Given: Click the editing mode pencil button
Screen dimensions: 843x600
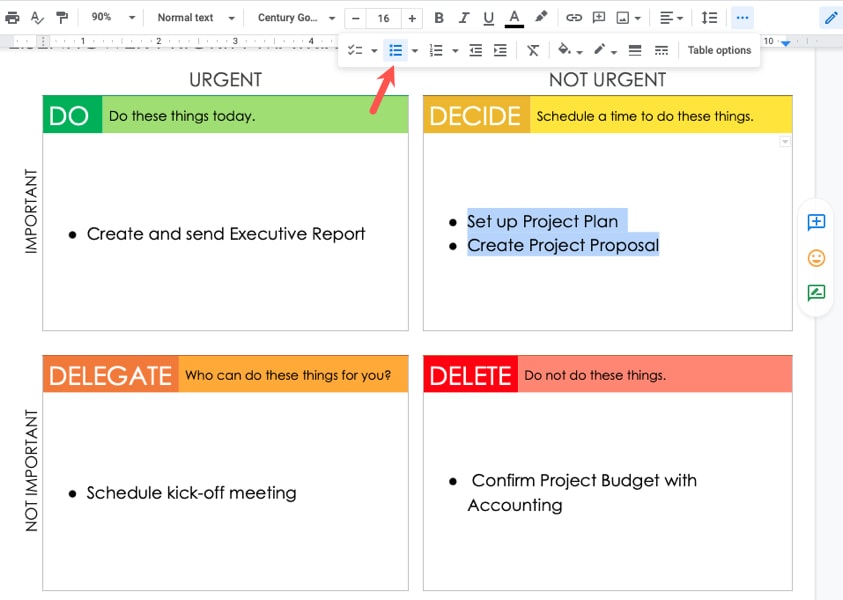Looking at the screenshot, I should tap(829, 17).
